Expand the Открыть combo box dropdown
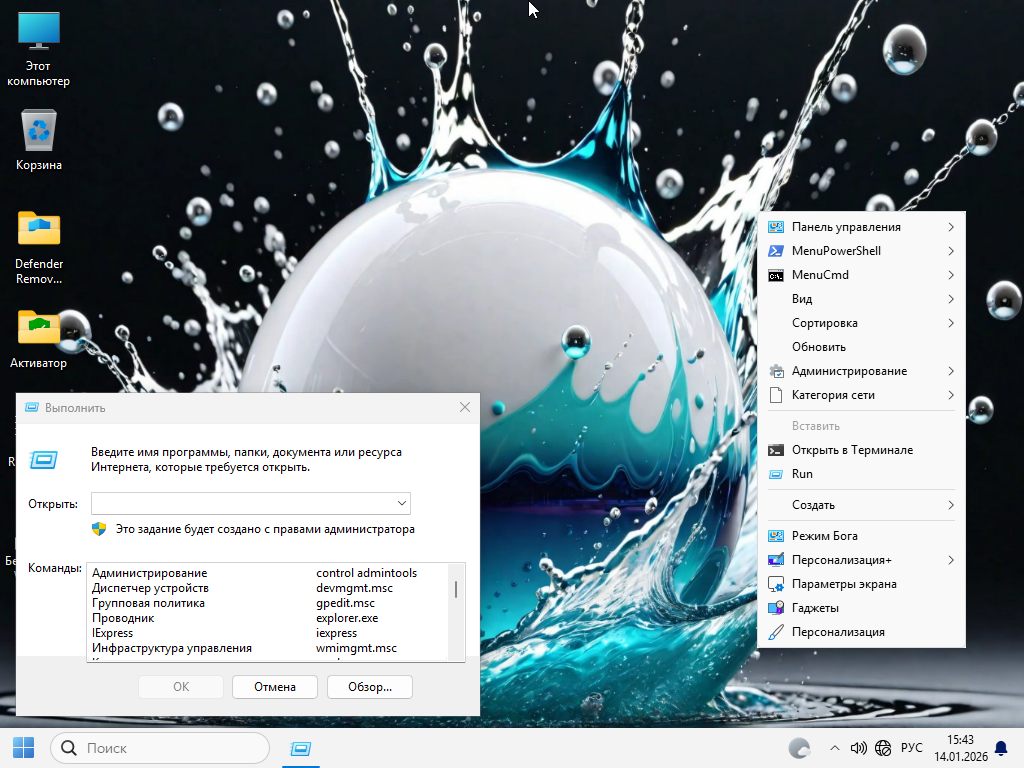Viewport: 1024px width, 768px height. click(x=401, y=503)
